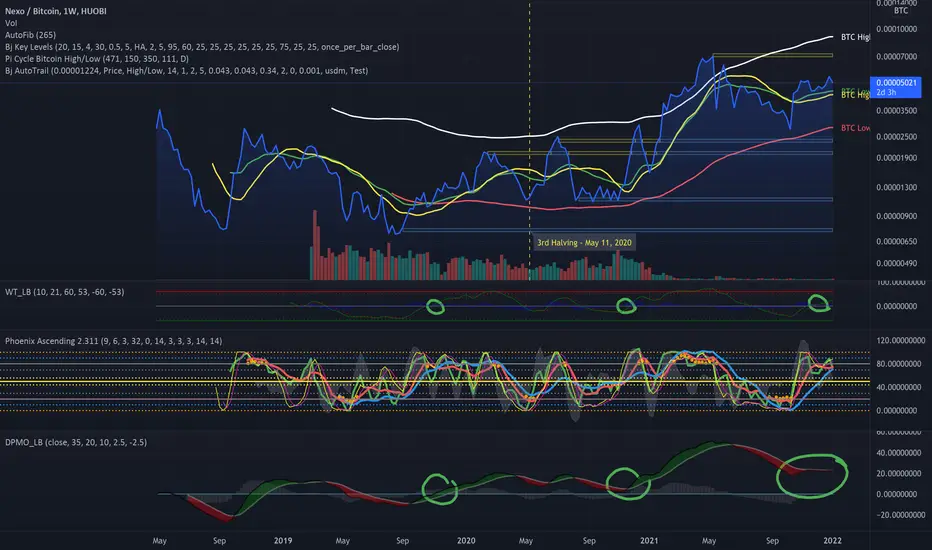Click the 0.00000650 price axis value
The image size is (932, 550).
tap(896, 241)
